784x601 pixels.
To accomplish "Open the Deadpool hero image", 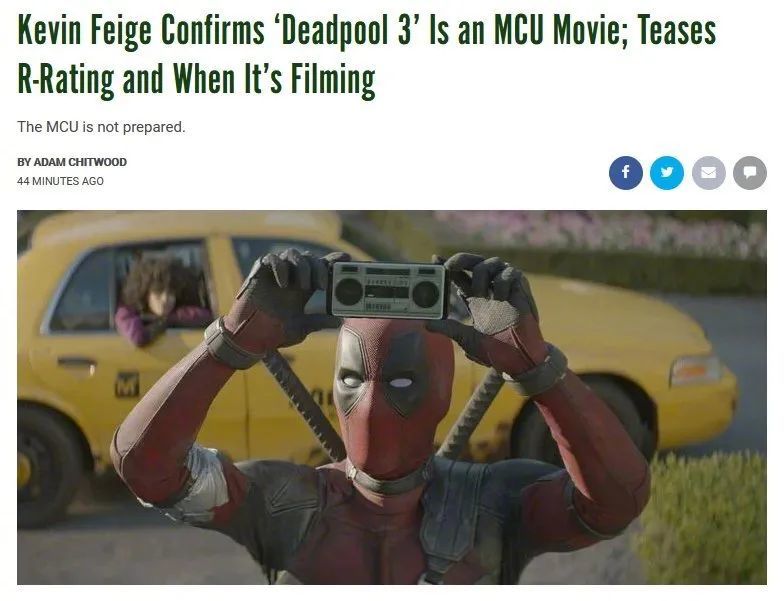I will [x=392, y=397].
